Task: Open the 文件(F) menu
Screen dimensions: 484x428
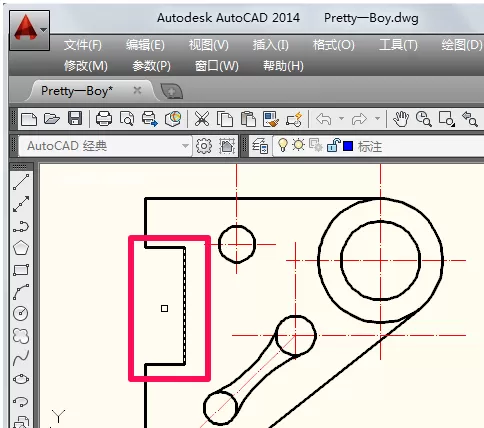Action: point(83,45)
